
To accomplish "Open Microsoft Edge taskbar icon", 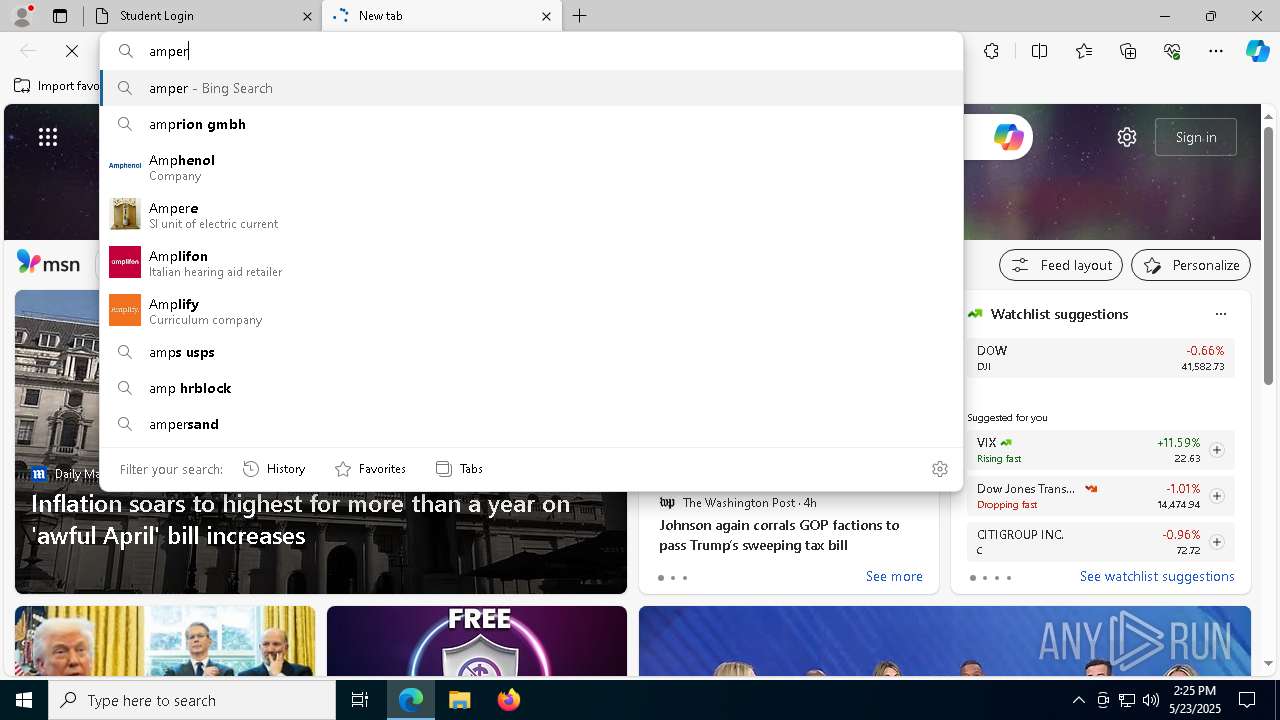I will click(411, 700).
